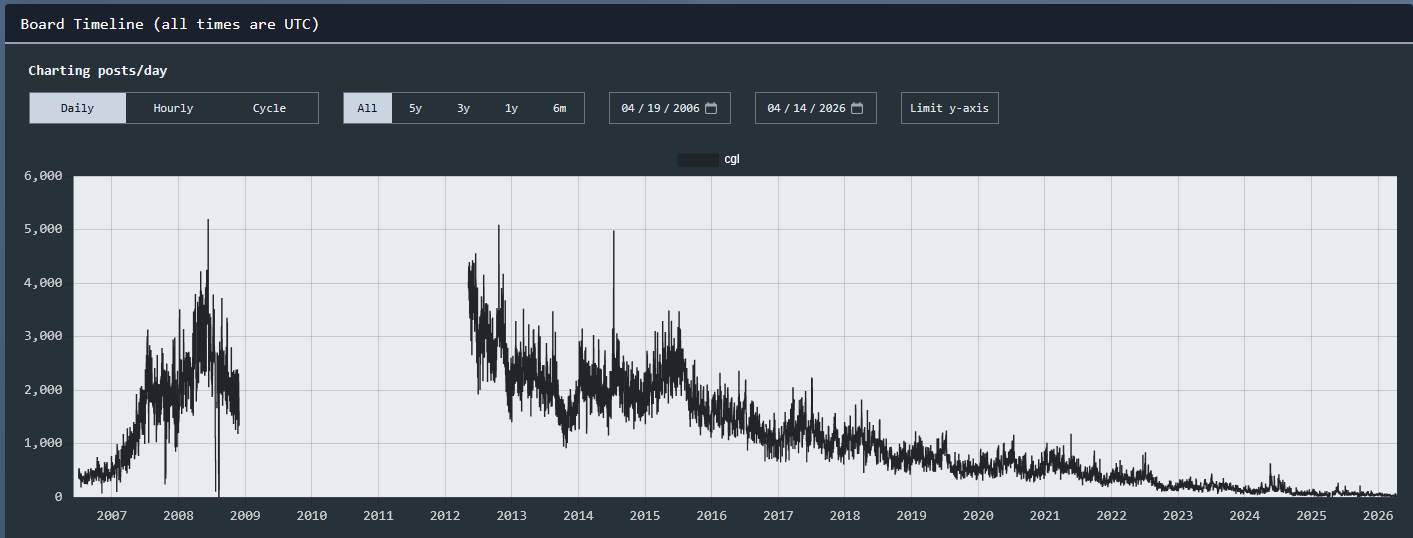The width and height of the screenshot is (1413, 538).
Task: Open calendar picker for start date
Action: (x=711, y=108)
